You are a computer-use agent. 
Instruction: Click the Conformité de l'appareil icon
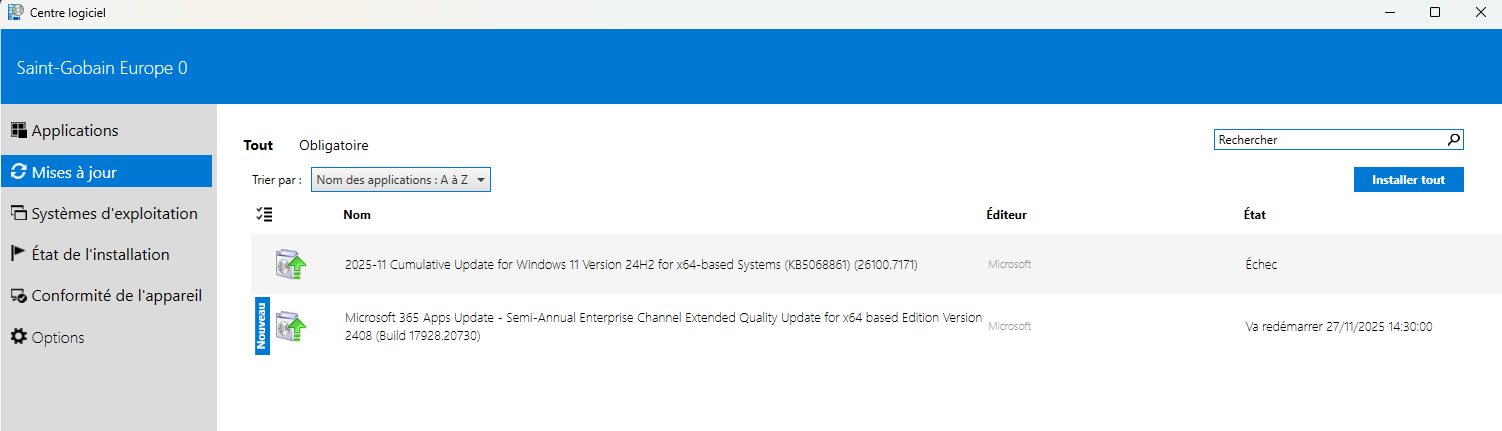point(18,296)
